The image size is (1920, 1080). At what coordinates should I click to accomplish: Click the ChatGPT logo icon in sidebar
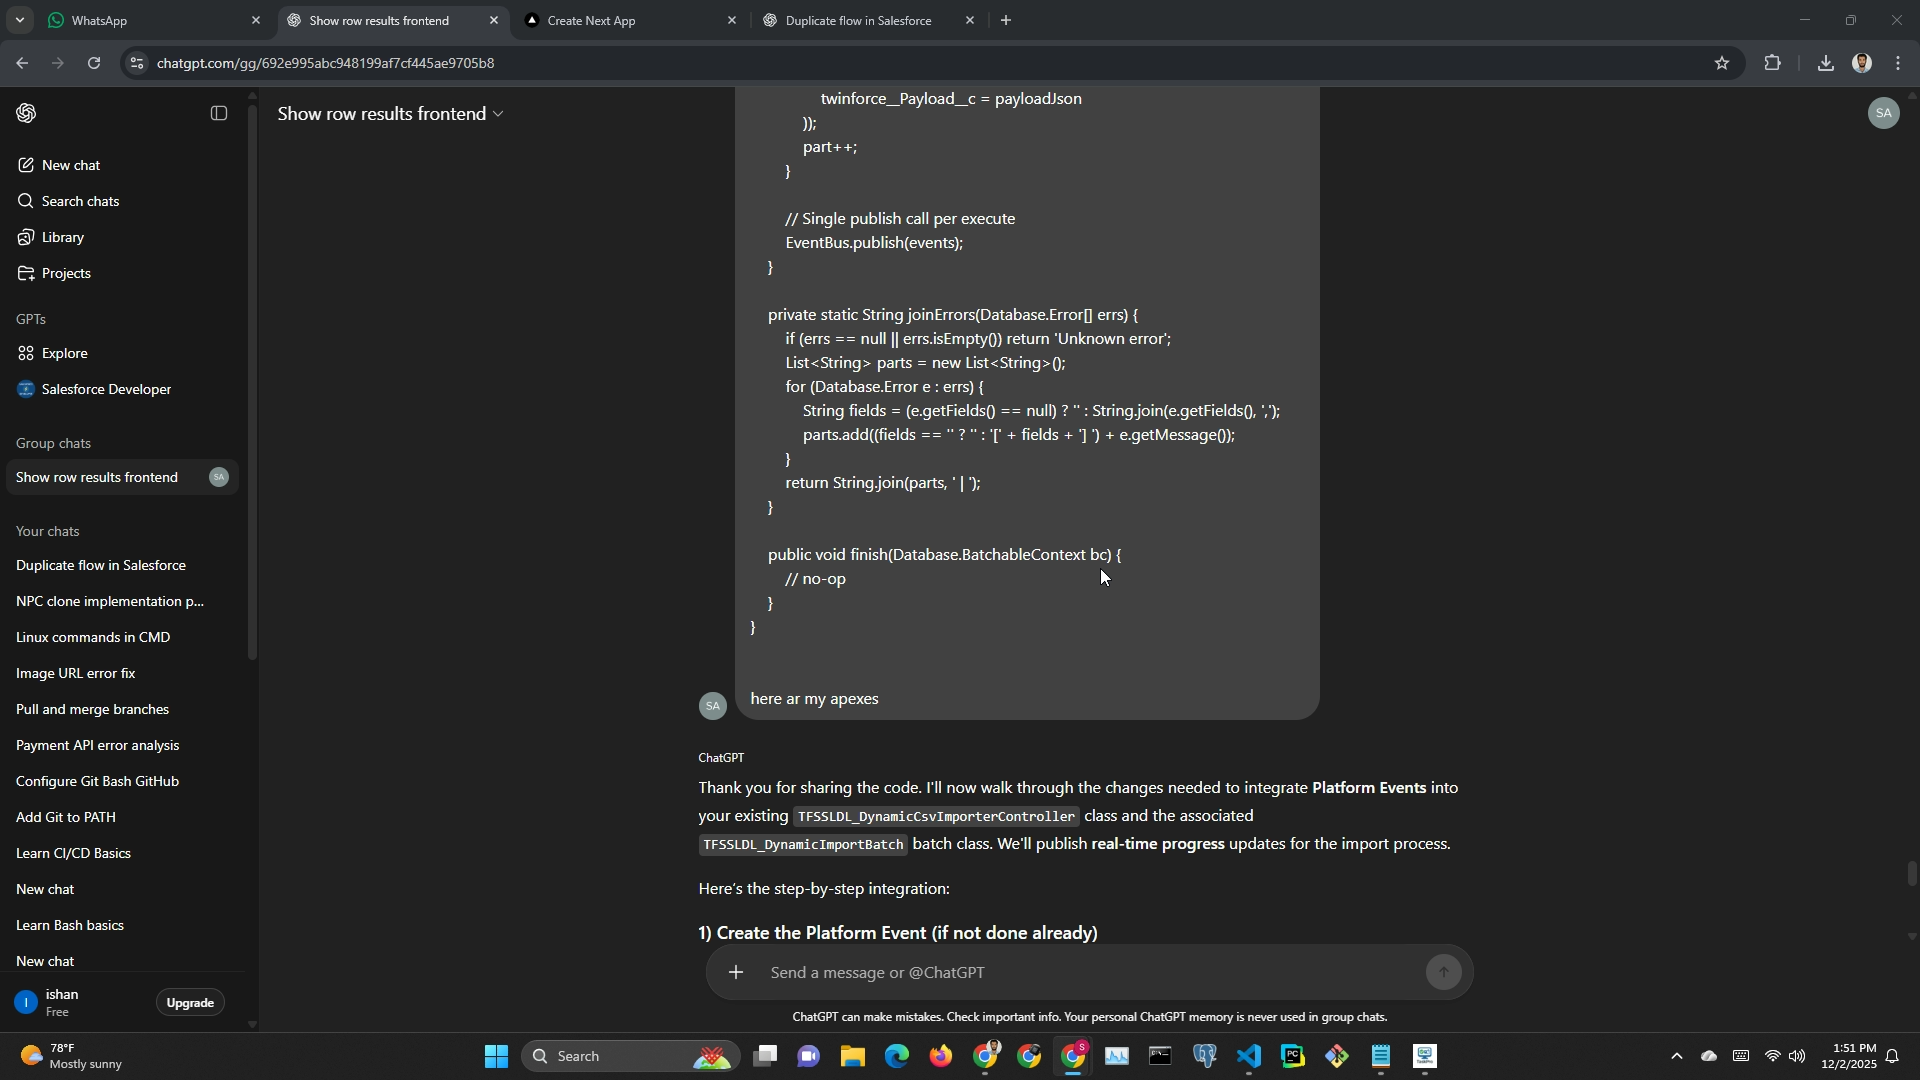(27, 113)
